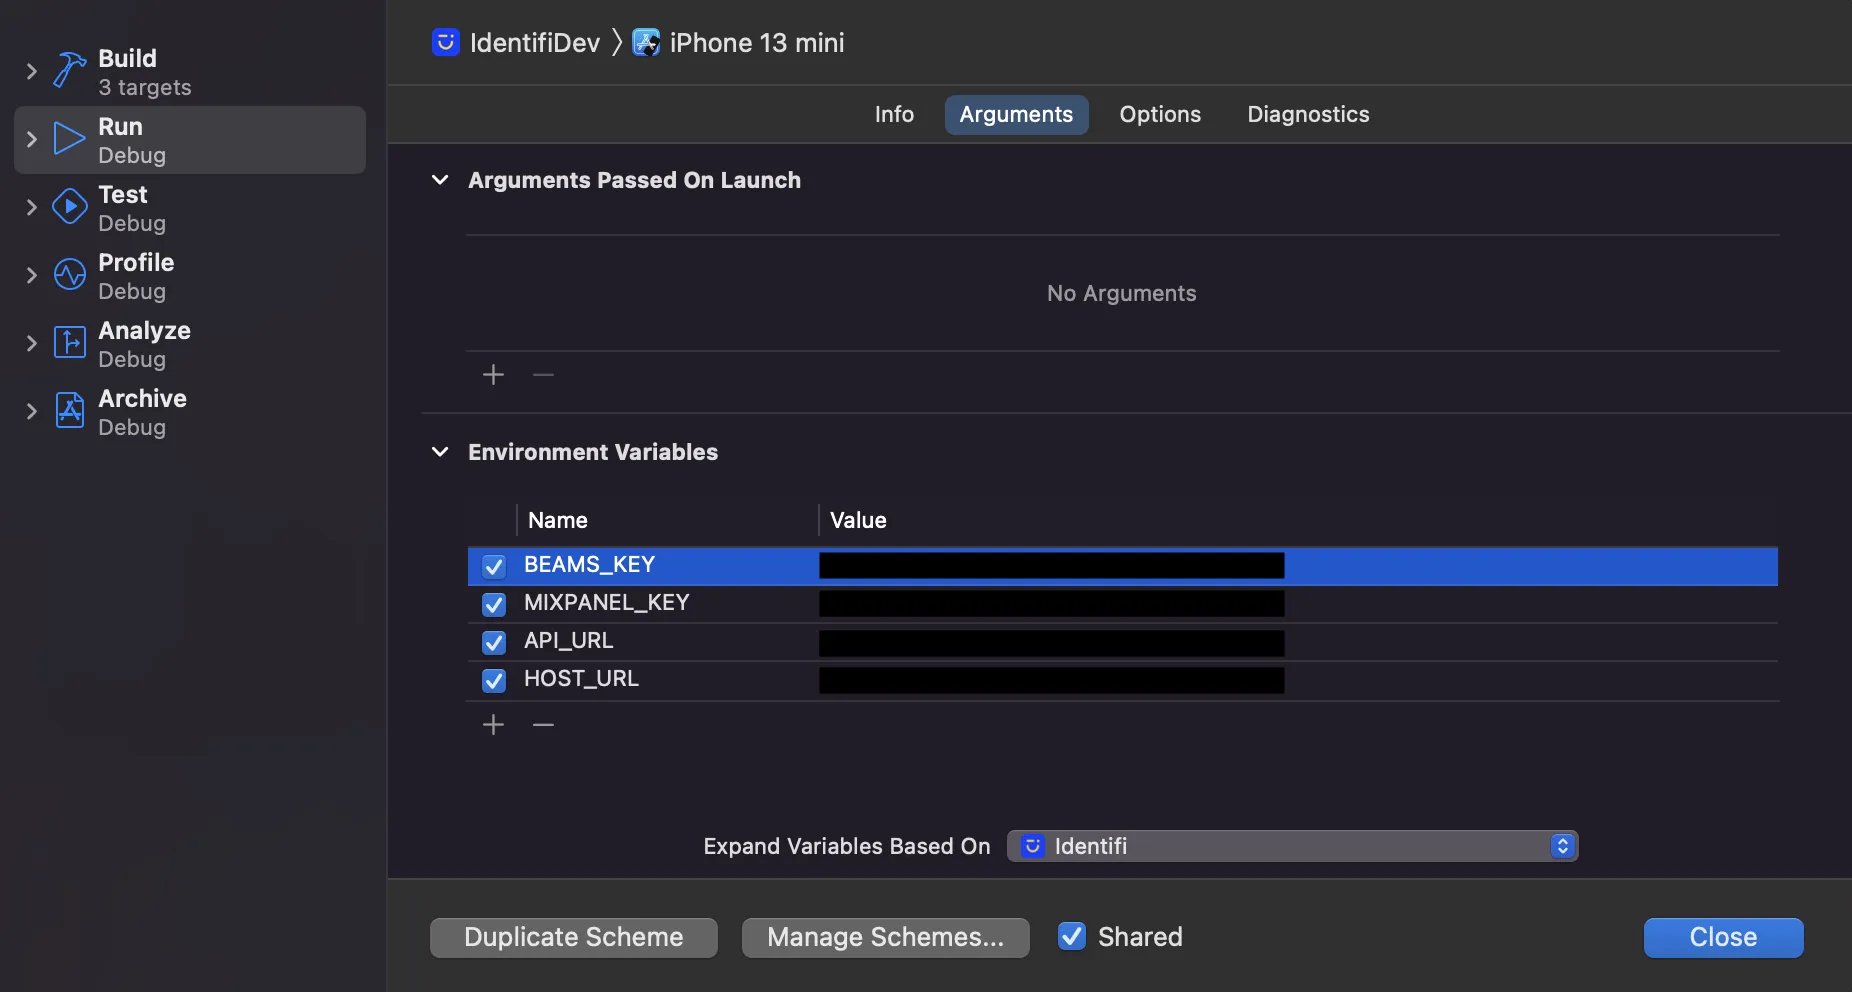1852x992 pixels.
Task: Close the scheme editor
Action: click(1723, 937)
